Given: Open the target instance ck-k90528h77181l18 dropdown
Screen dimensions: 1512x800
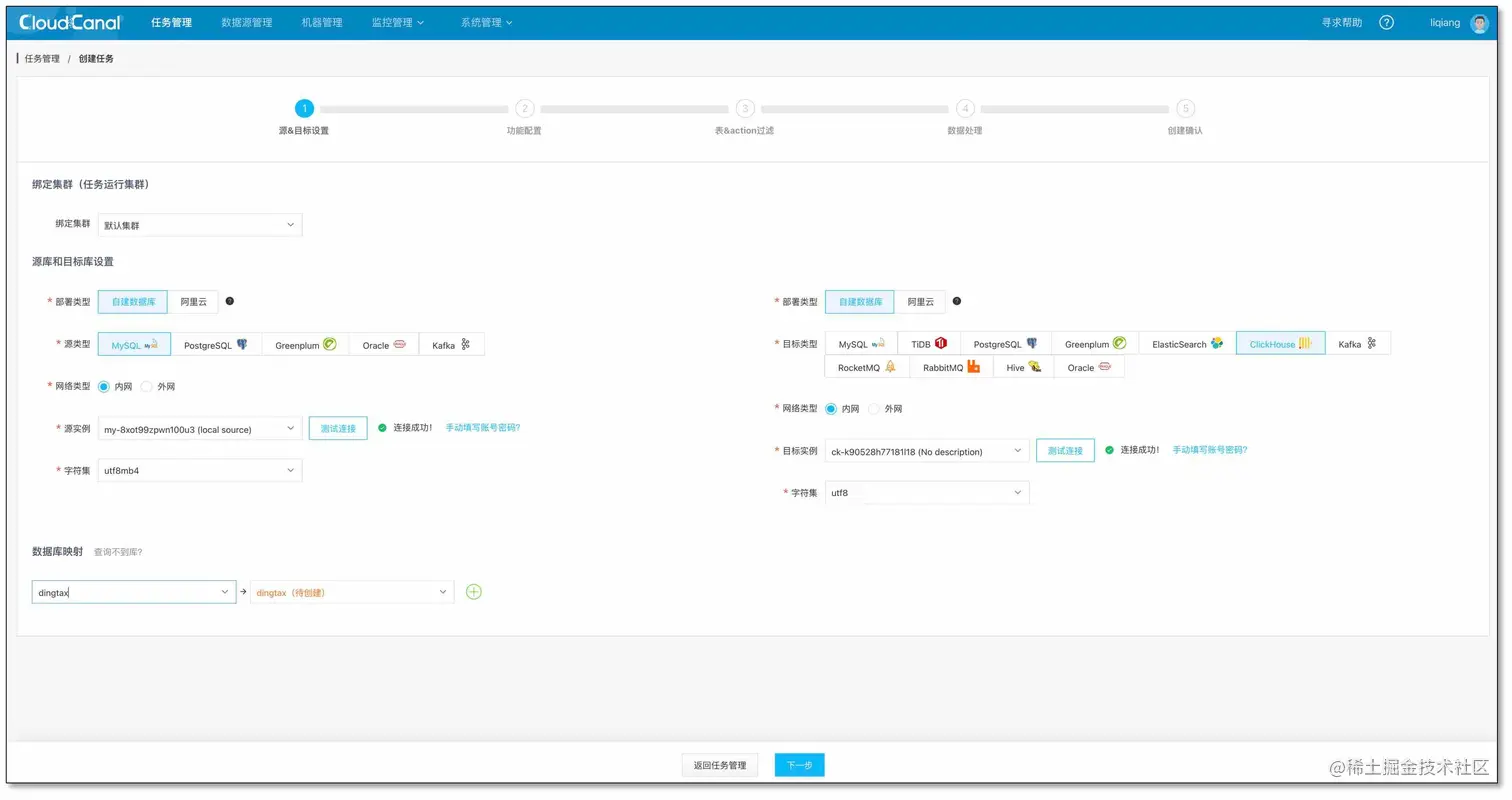Looking at the screenshot, I should pyautogui.click(x=927, y=451).
